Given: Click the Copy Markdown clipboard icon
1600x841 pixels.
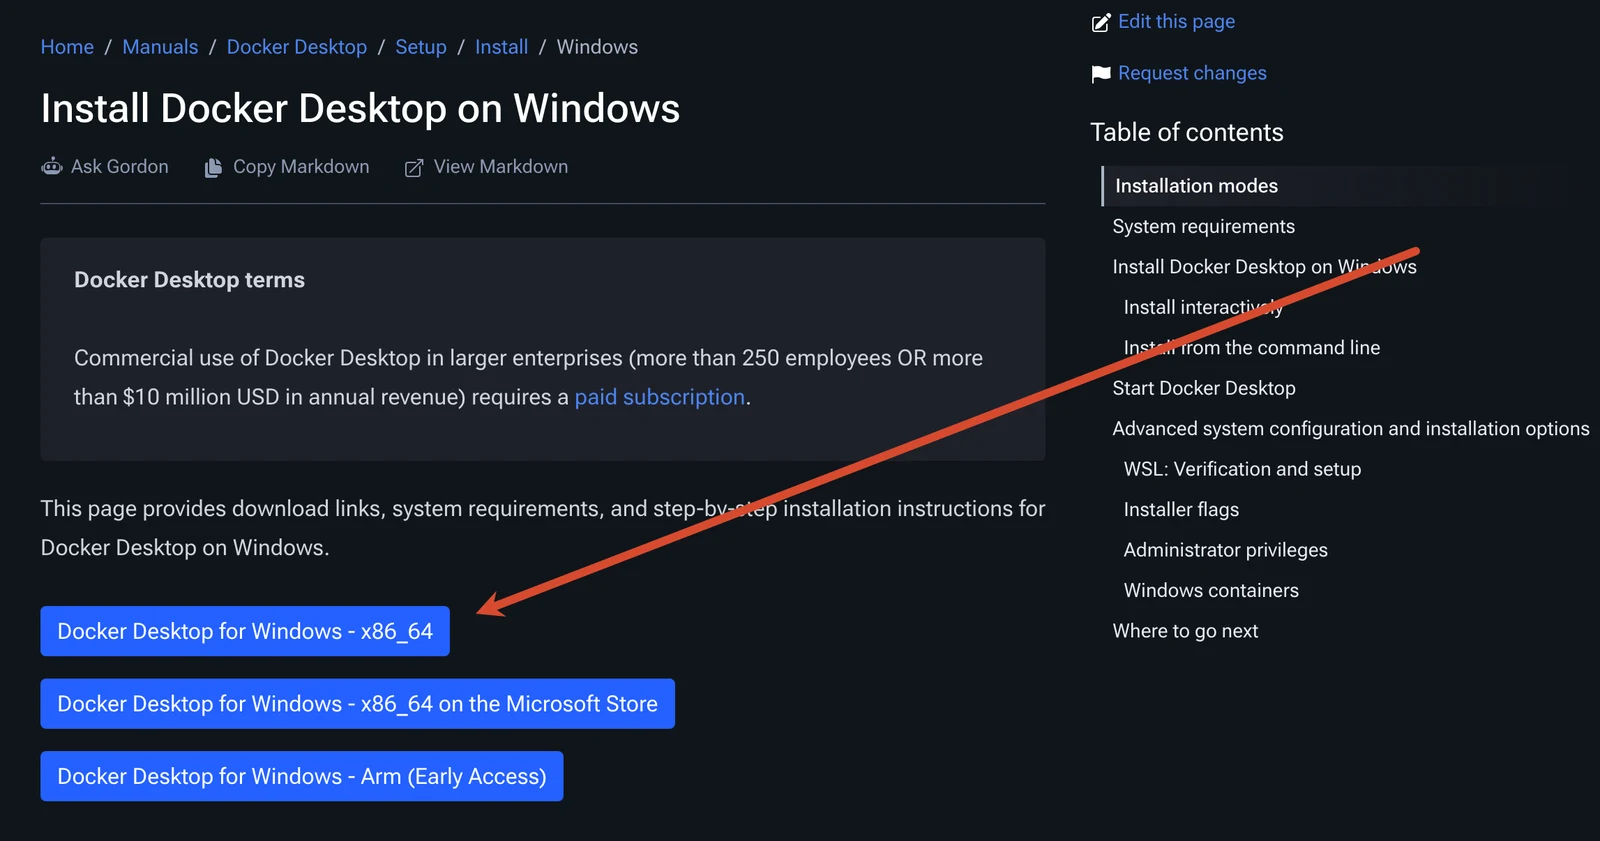Looking at the screenshot, I should coord(213,168).
